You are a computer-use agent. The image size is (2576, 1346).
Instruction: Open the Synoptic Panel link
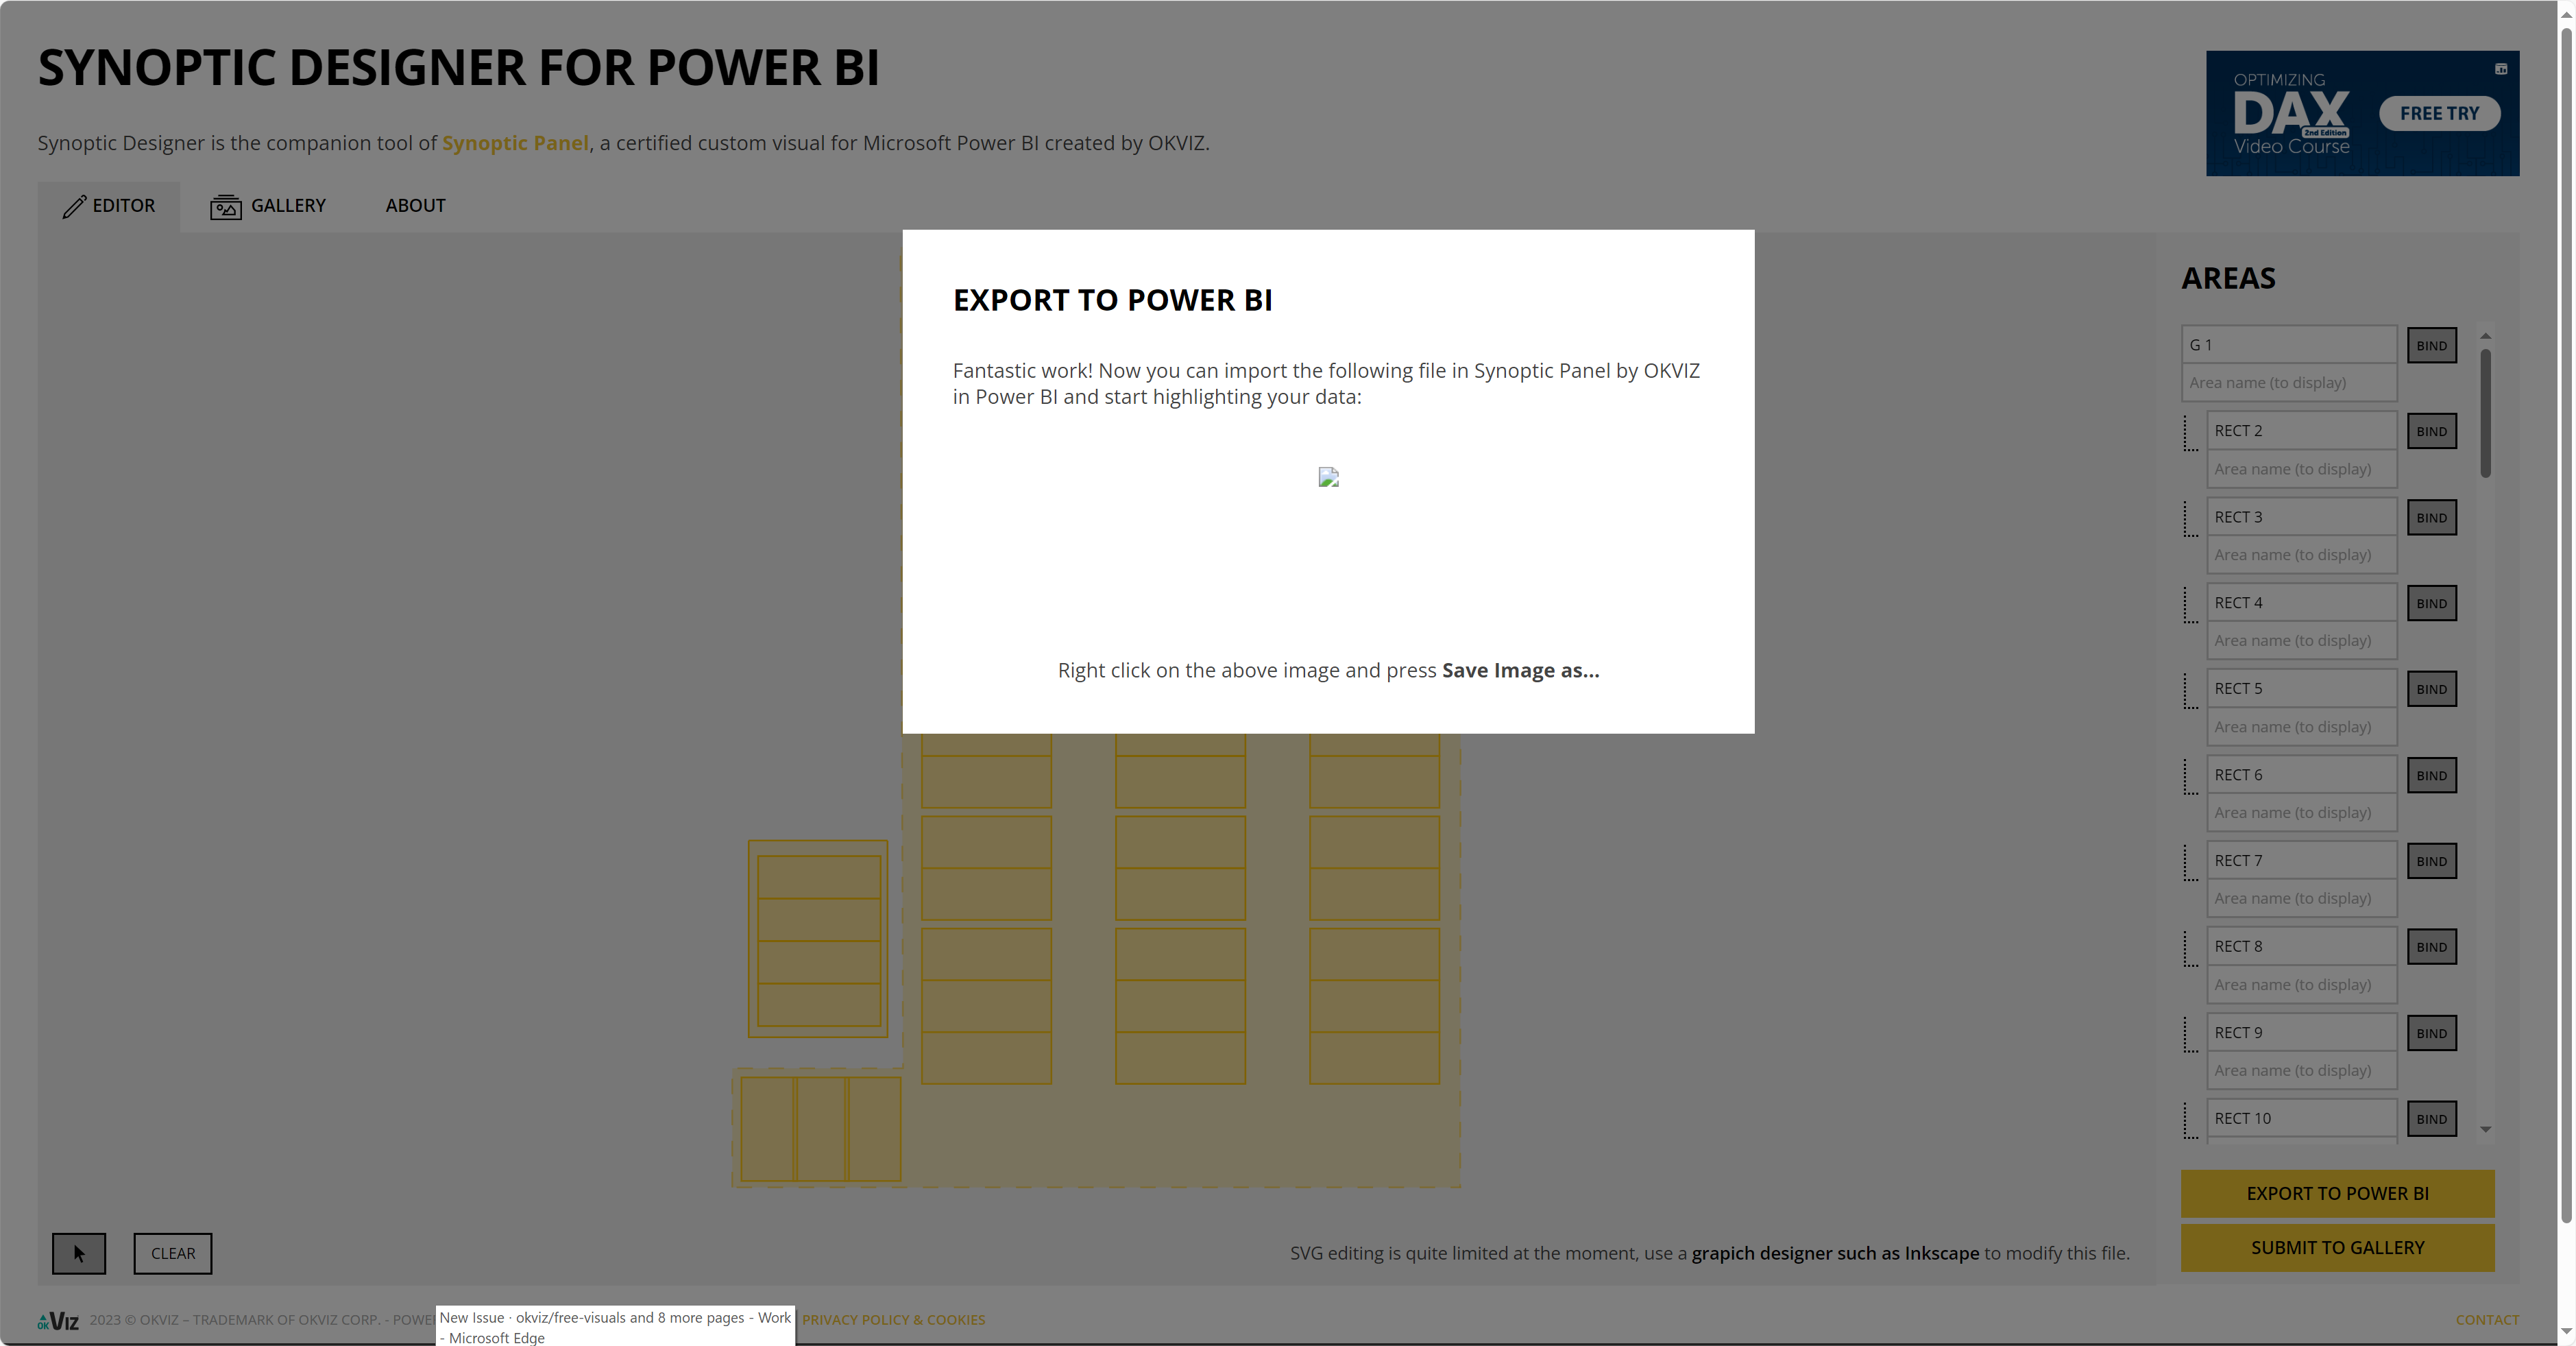click(x=516, y=143)
